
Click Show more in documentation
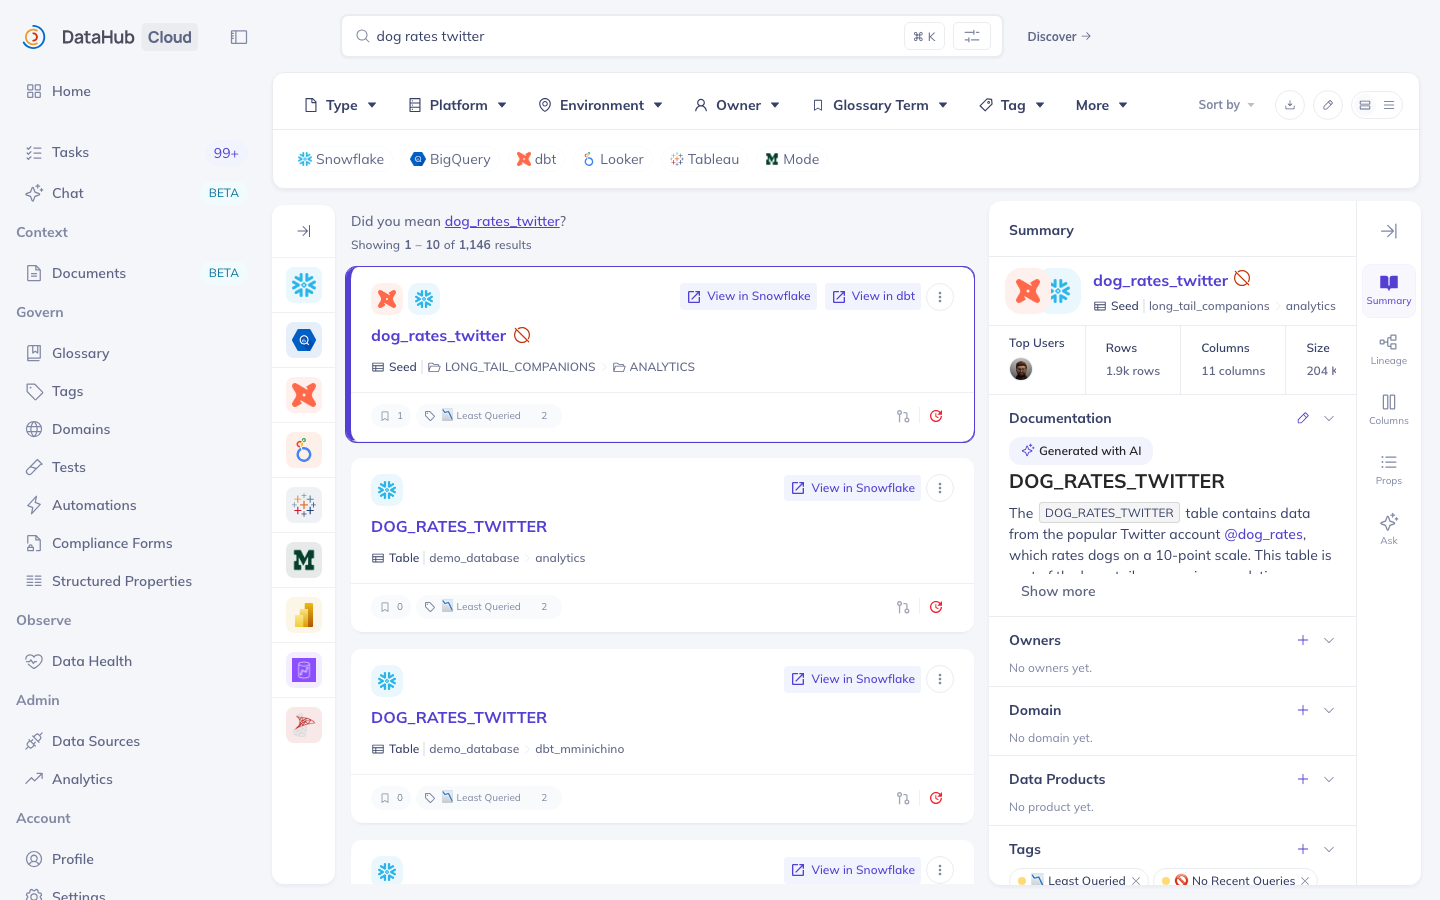click(1058, 591)
